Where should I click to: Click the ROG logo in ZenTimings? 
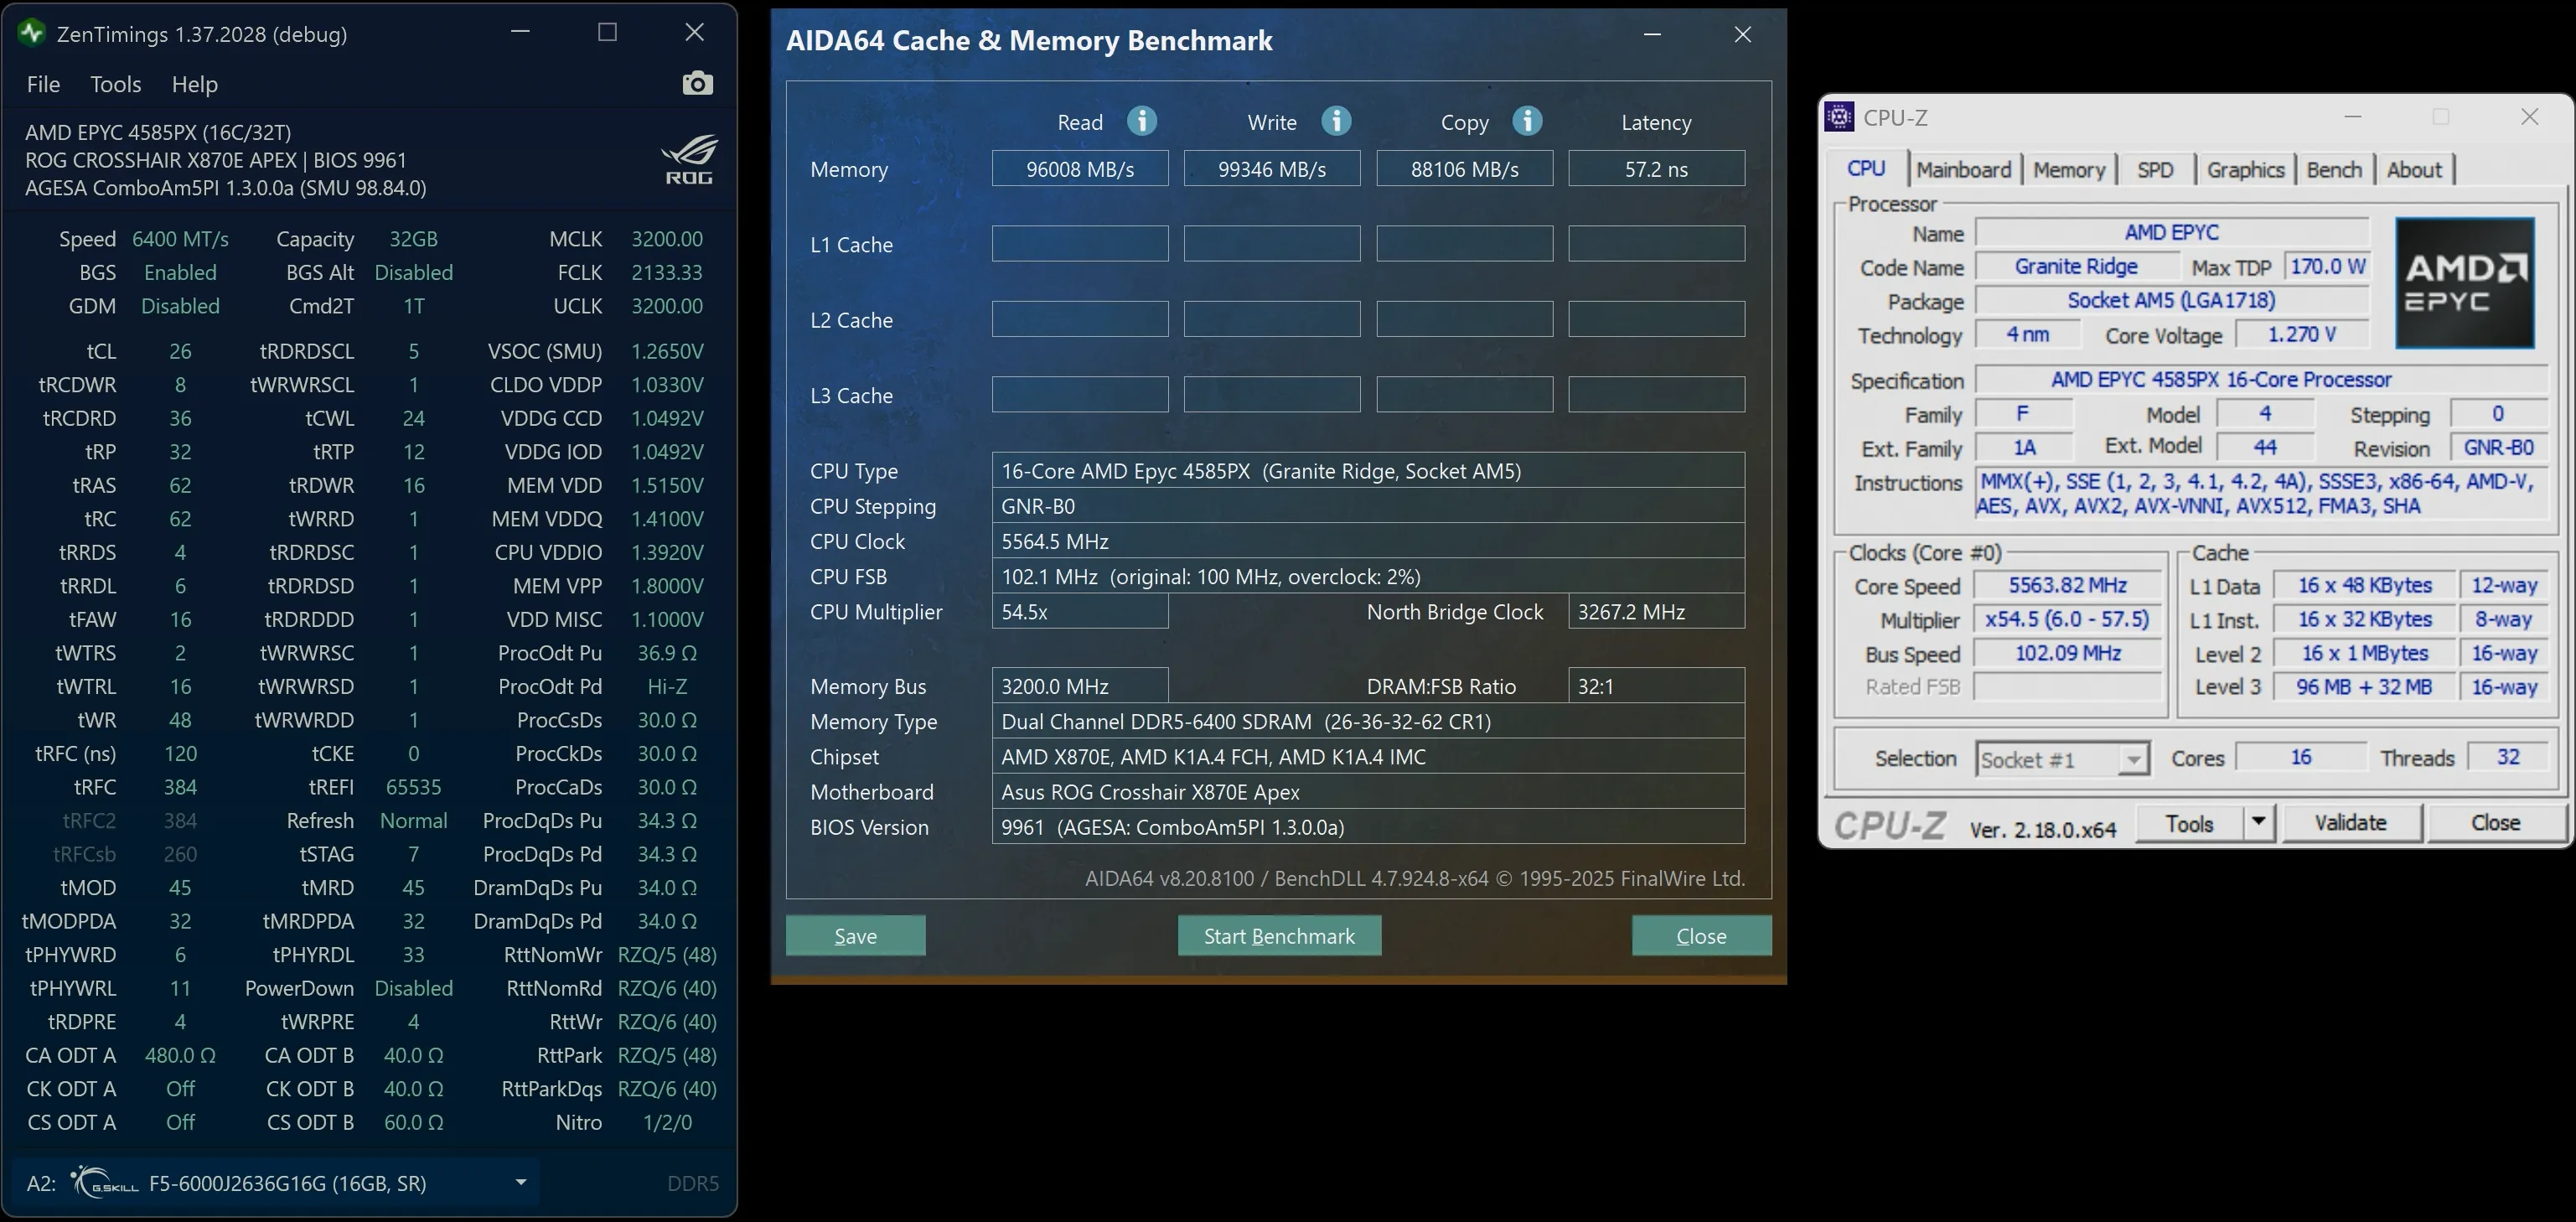tap(689, 160)
